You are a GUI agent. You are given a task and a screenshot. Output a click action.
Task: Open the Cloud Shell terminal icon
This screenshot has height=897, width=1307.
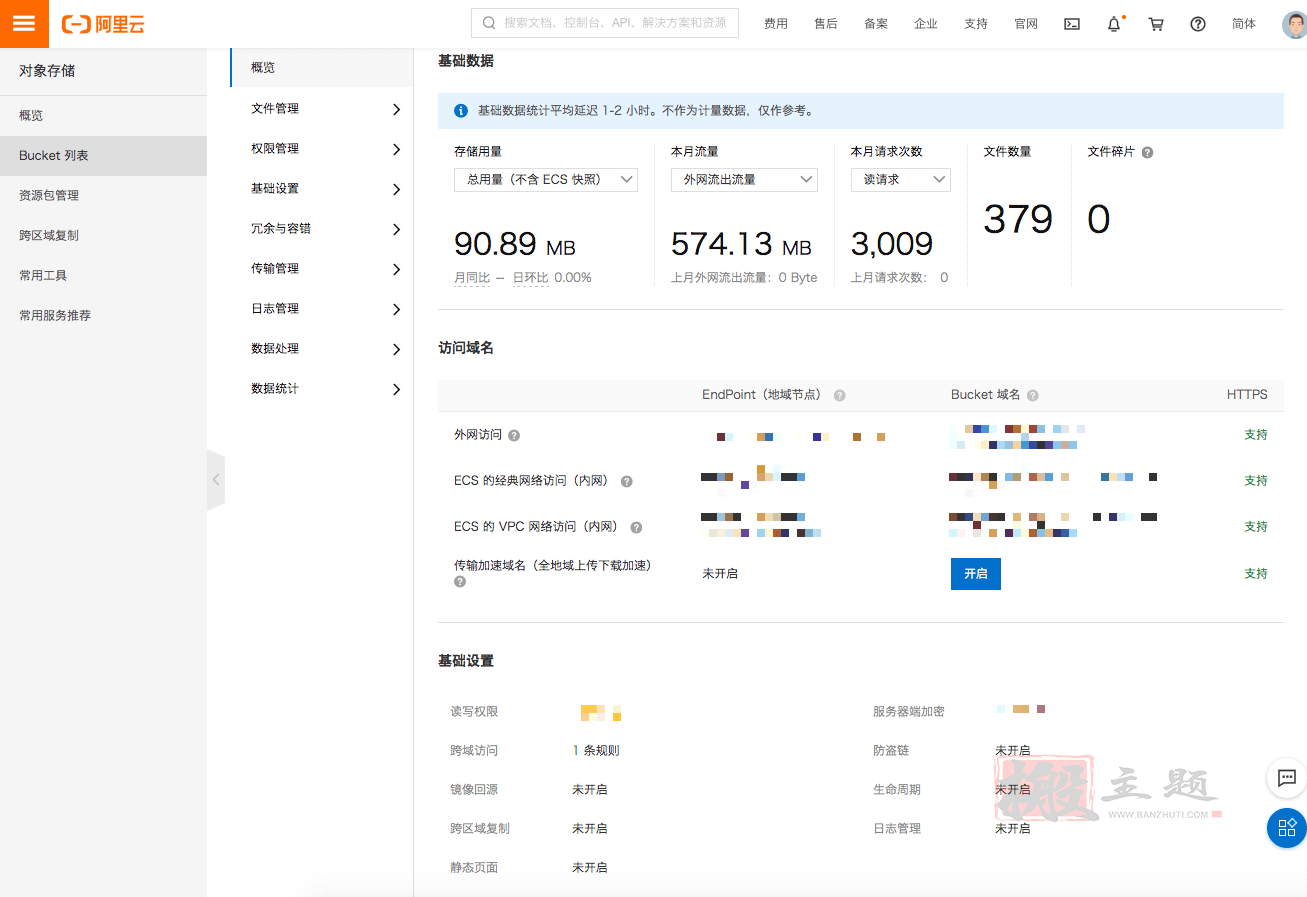pos(1072,24)
